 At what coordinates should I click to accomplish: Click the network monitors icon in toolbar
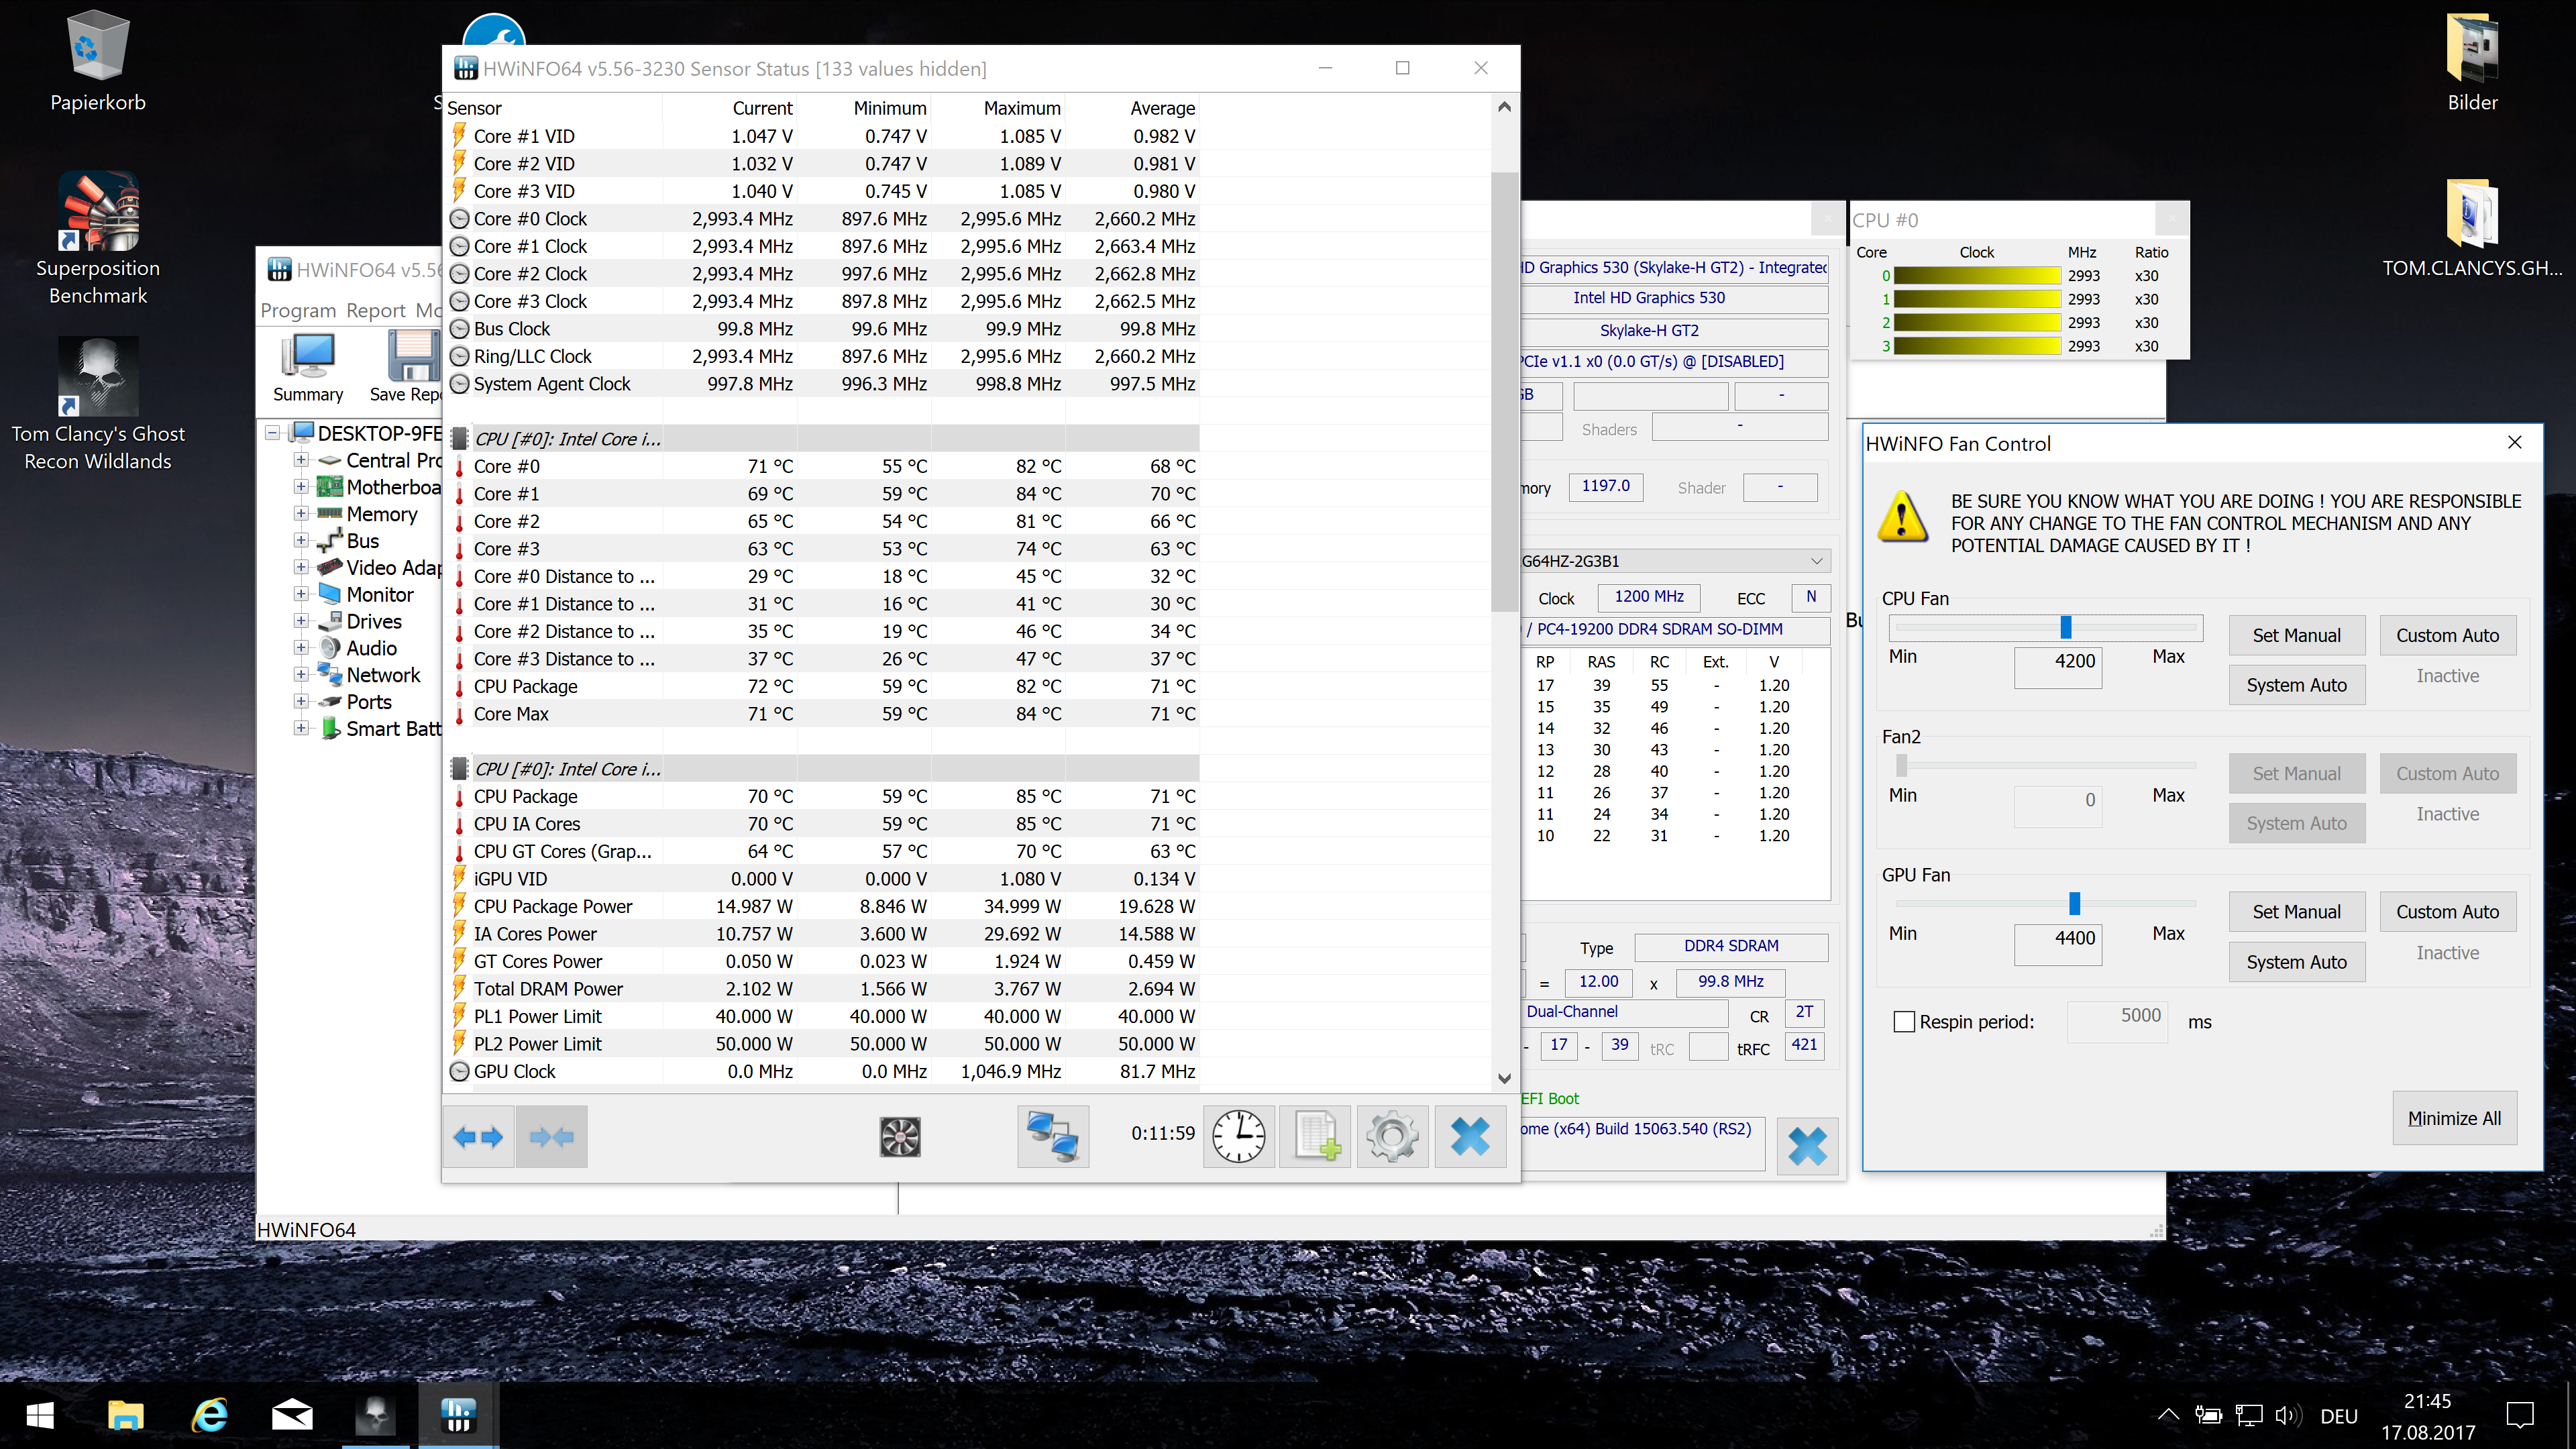point(1053,1136)
